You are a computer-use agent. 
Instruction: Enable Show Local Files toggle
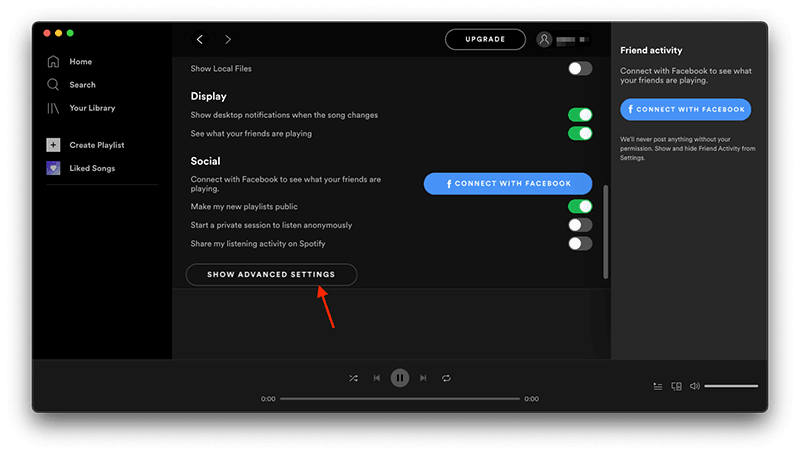pos(580,68)
